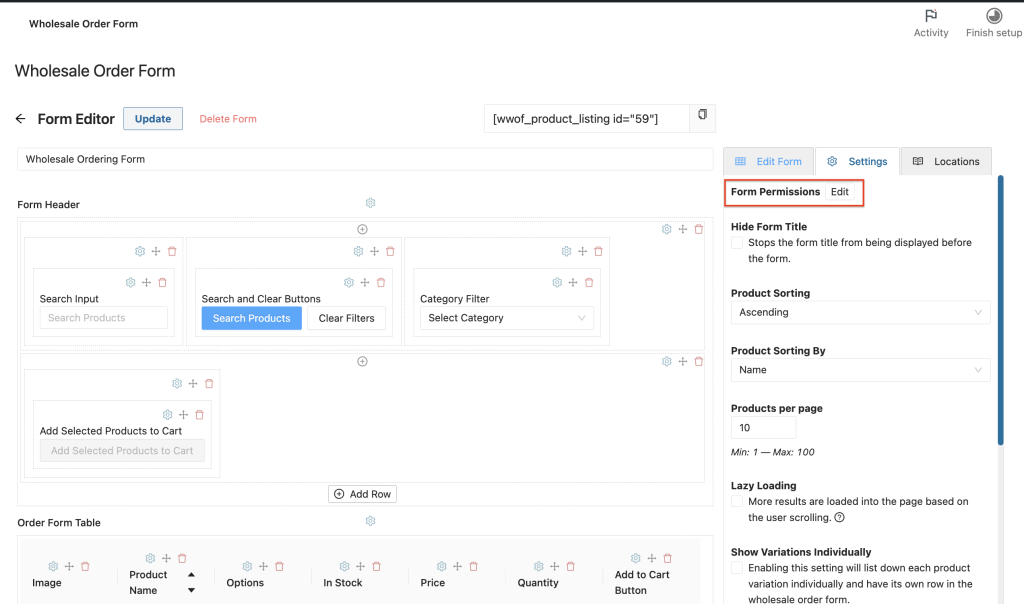
Task: Delete the Search Input element using its trash icon
Action: [x=162, y=283]
